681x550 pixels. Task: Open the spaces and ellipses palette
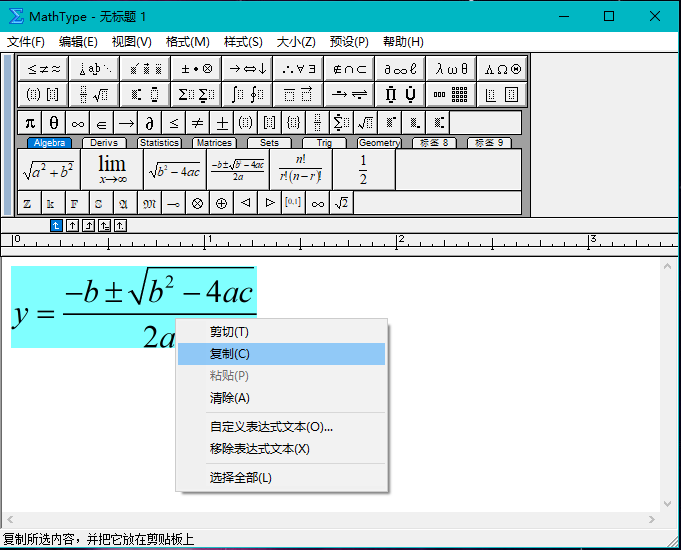click(x=94, y=69)
